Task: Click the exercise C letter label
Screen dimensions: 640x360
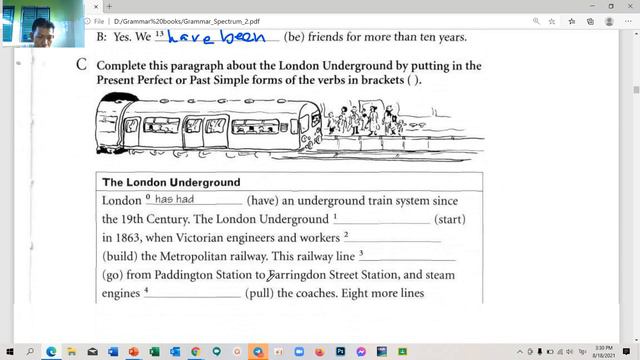Action: click(82, 64)
